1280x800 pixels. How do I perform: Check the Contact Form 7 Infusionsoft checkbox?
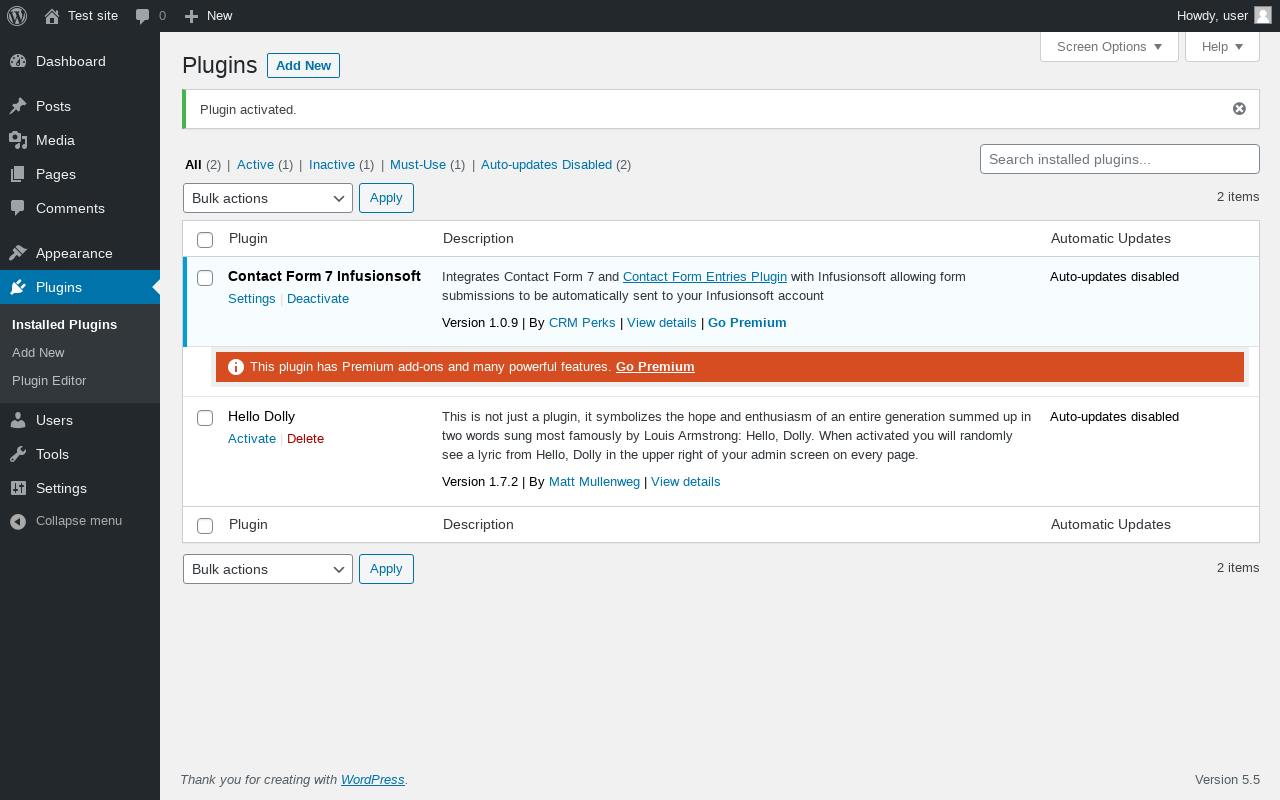(205, 278)
